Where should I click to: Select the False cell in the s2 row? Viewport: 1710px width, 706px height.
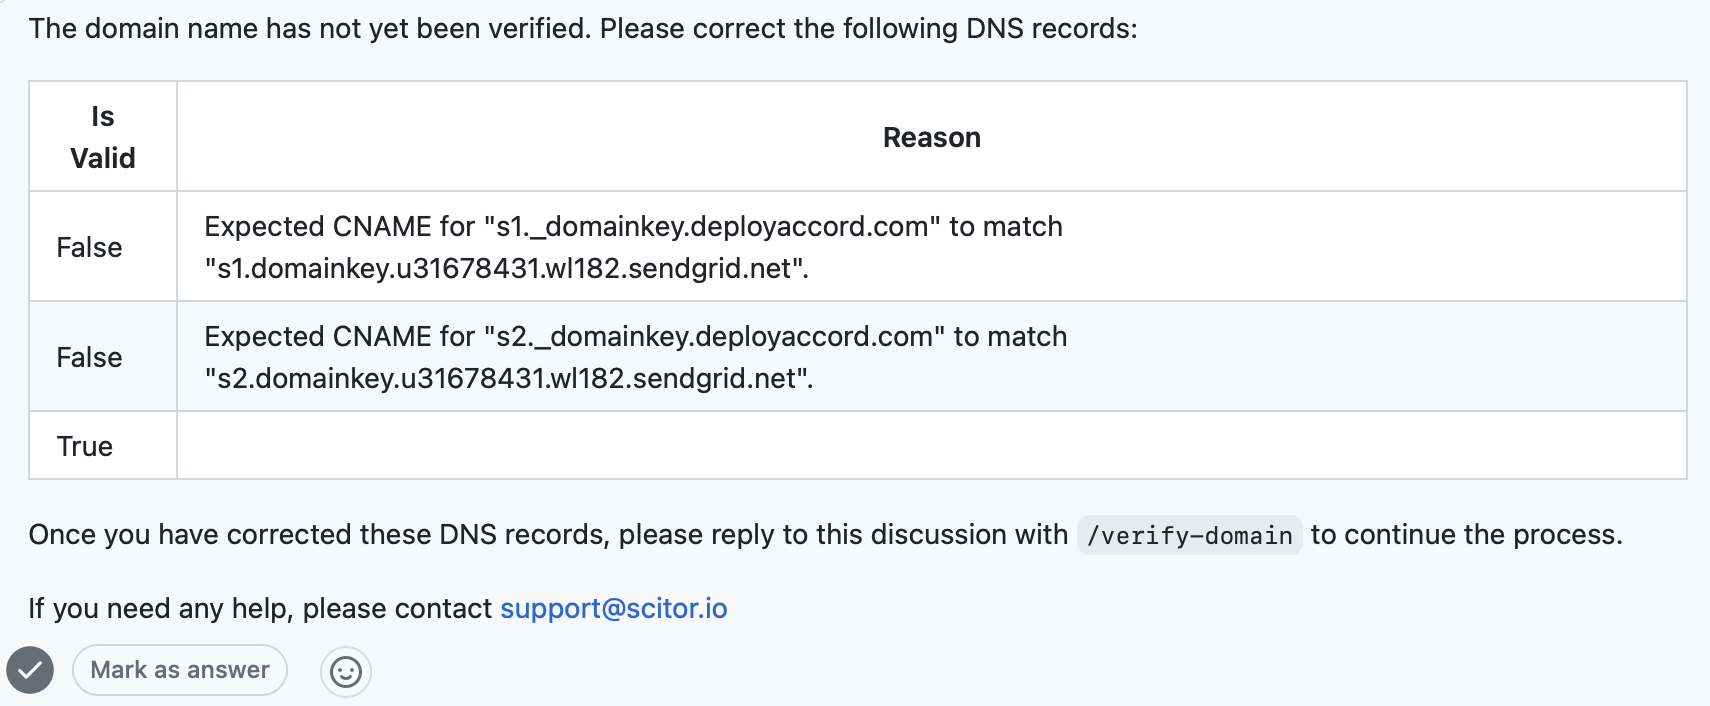click(x=89, y=357)
